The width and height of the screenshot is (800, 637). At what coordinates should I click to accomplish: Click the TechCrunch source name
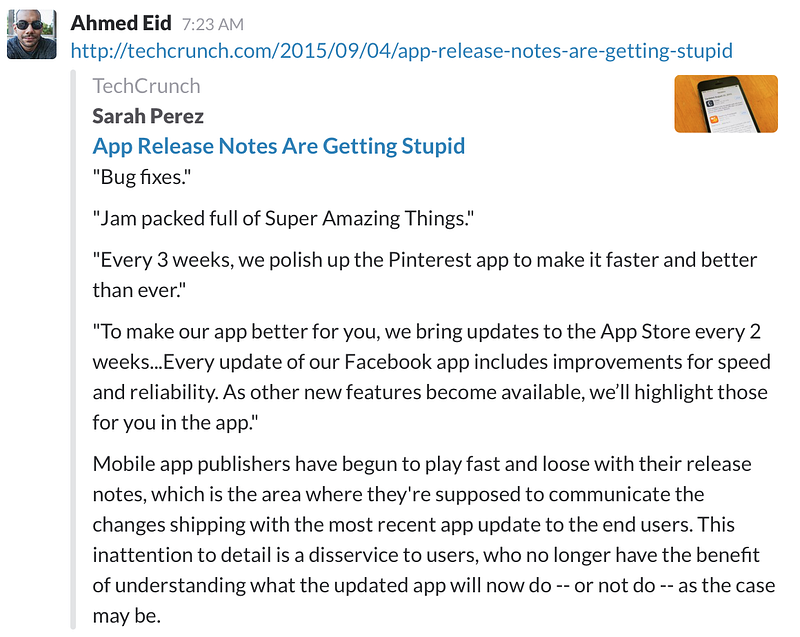pyautogui.click(x=146, y=86)
